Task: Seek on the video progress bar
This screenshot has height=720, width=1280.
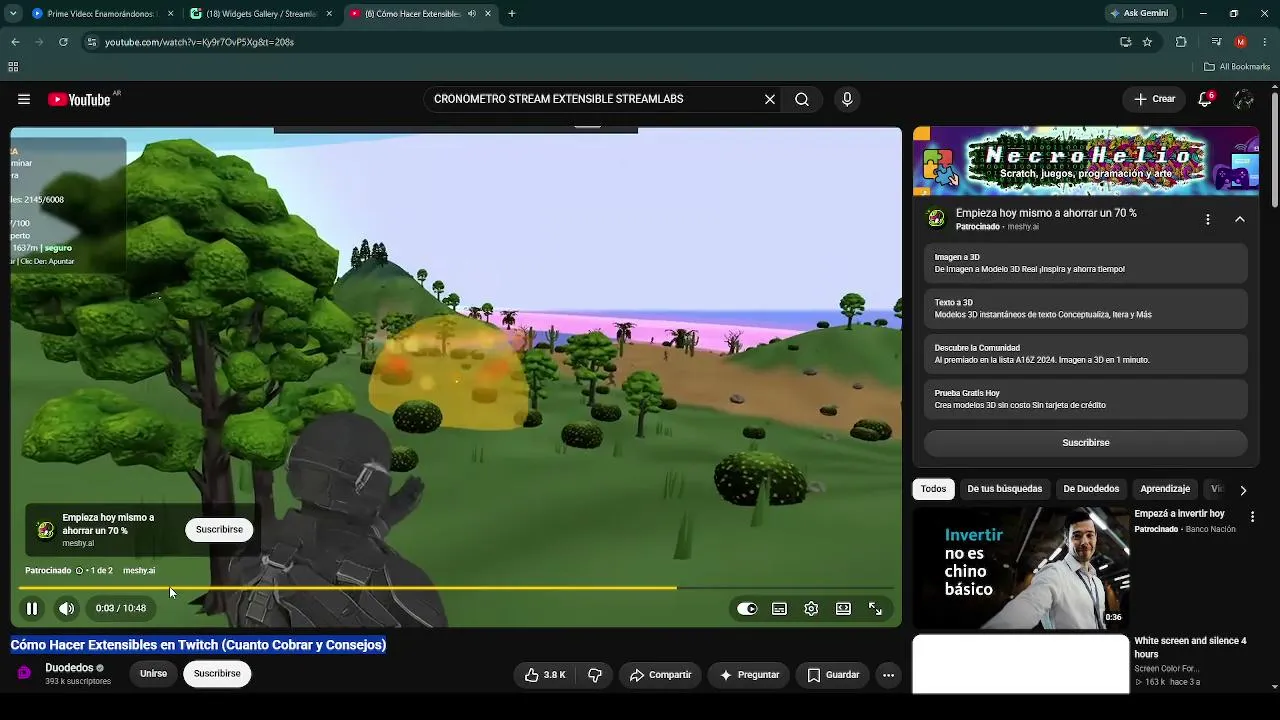Action: click(456, 588)
